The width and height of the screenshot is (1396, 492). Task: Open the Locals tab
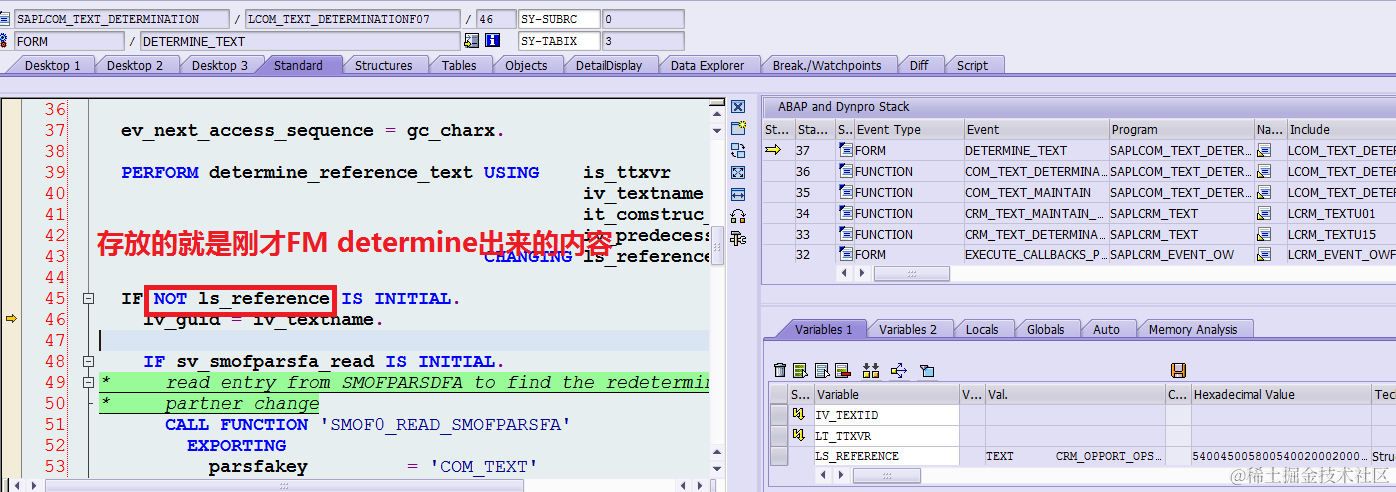pyautogui.click(x=982, y=329)
